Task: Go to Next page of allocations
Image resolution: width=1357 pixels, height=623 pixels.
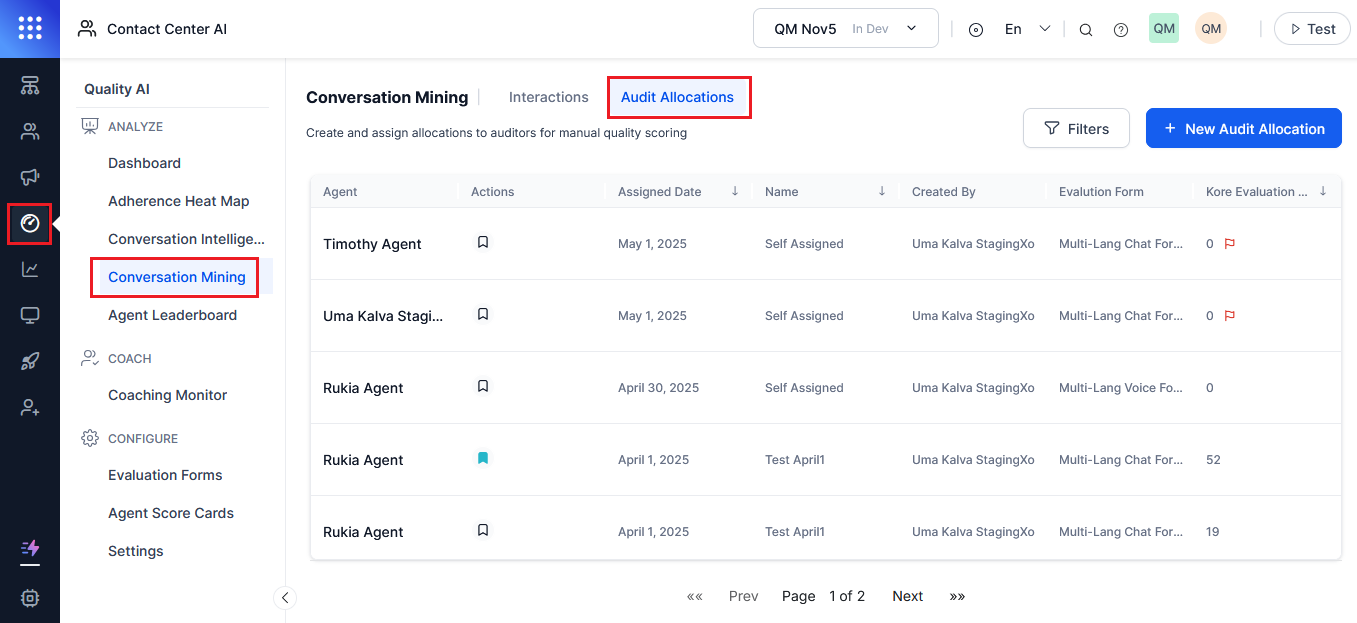Action: 907,596
